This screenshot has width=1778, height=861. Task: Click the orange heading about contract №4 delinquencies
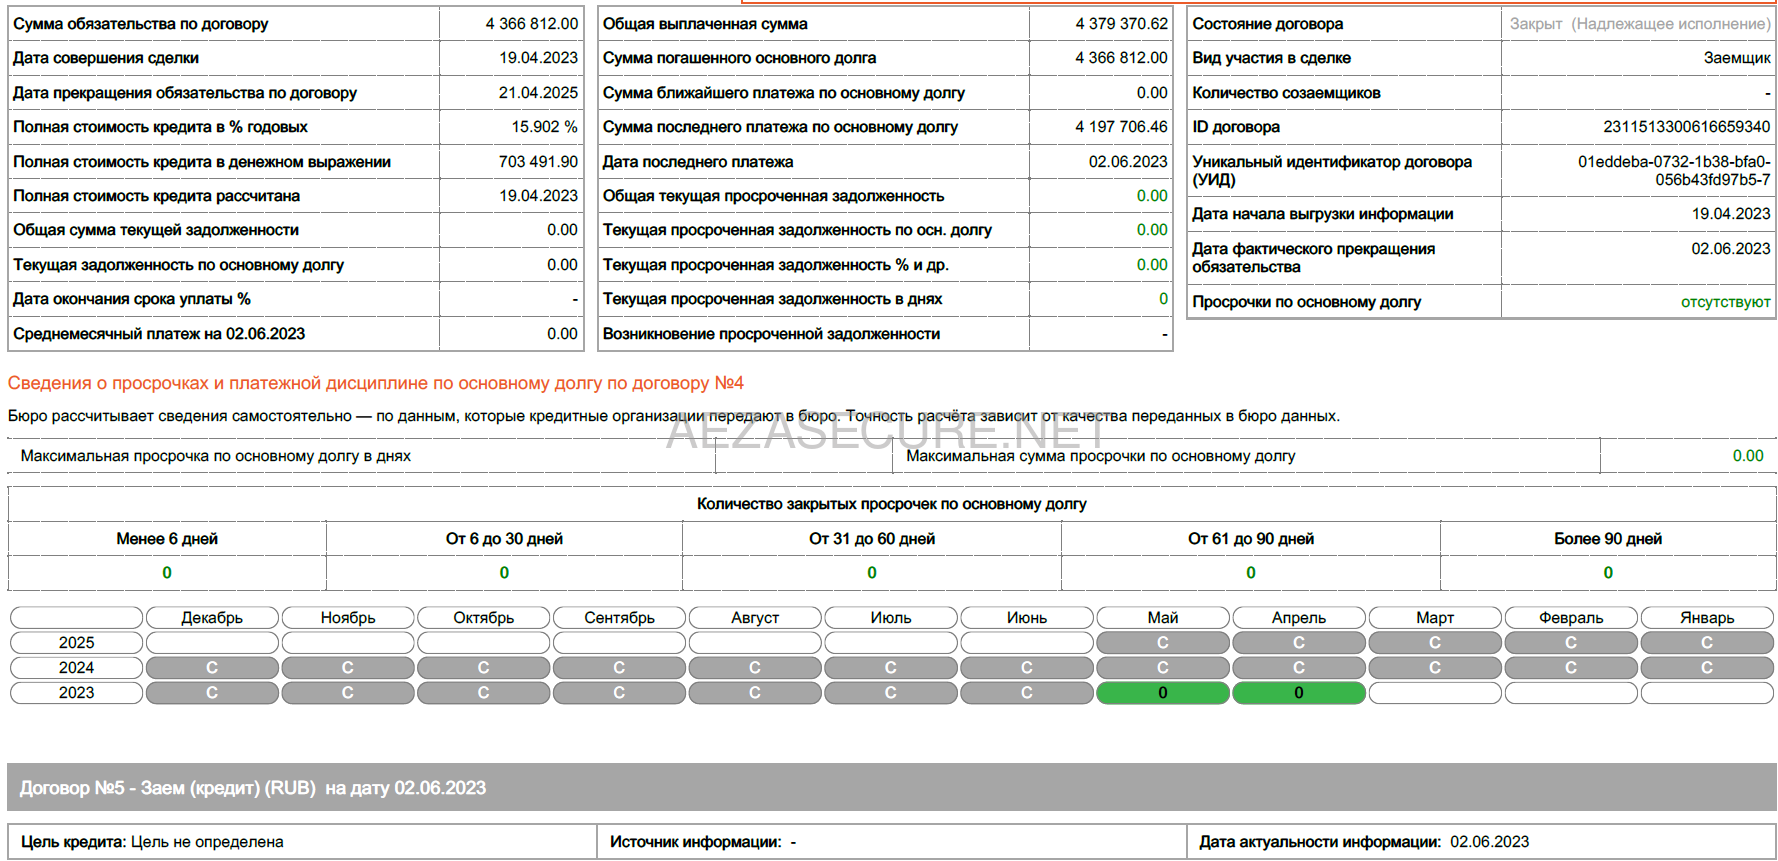click(376, 383)
